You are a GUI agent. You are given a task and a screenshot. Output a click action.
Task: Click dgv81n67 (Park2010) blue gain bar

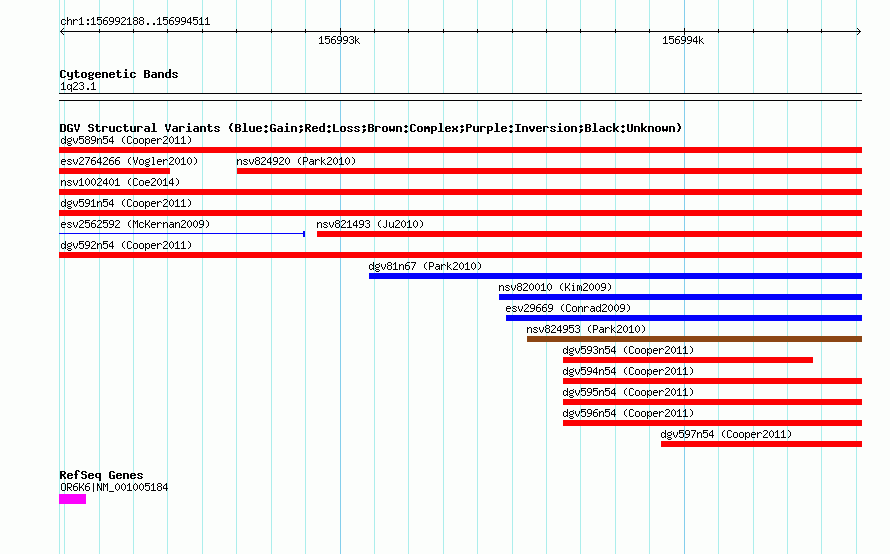click(x=615, y=276)
